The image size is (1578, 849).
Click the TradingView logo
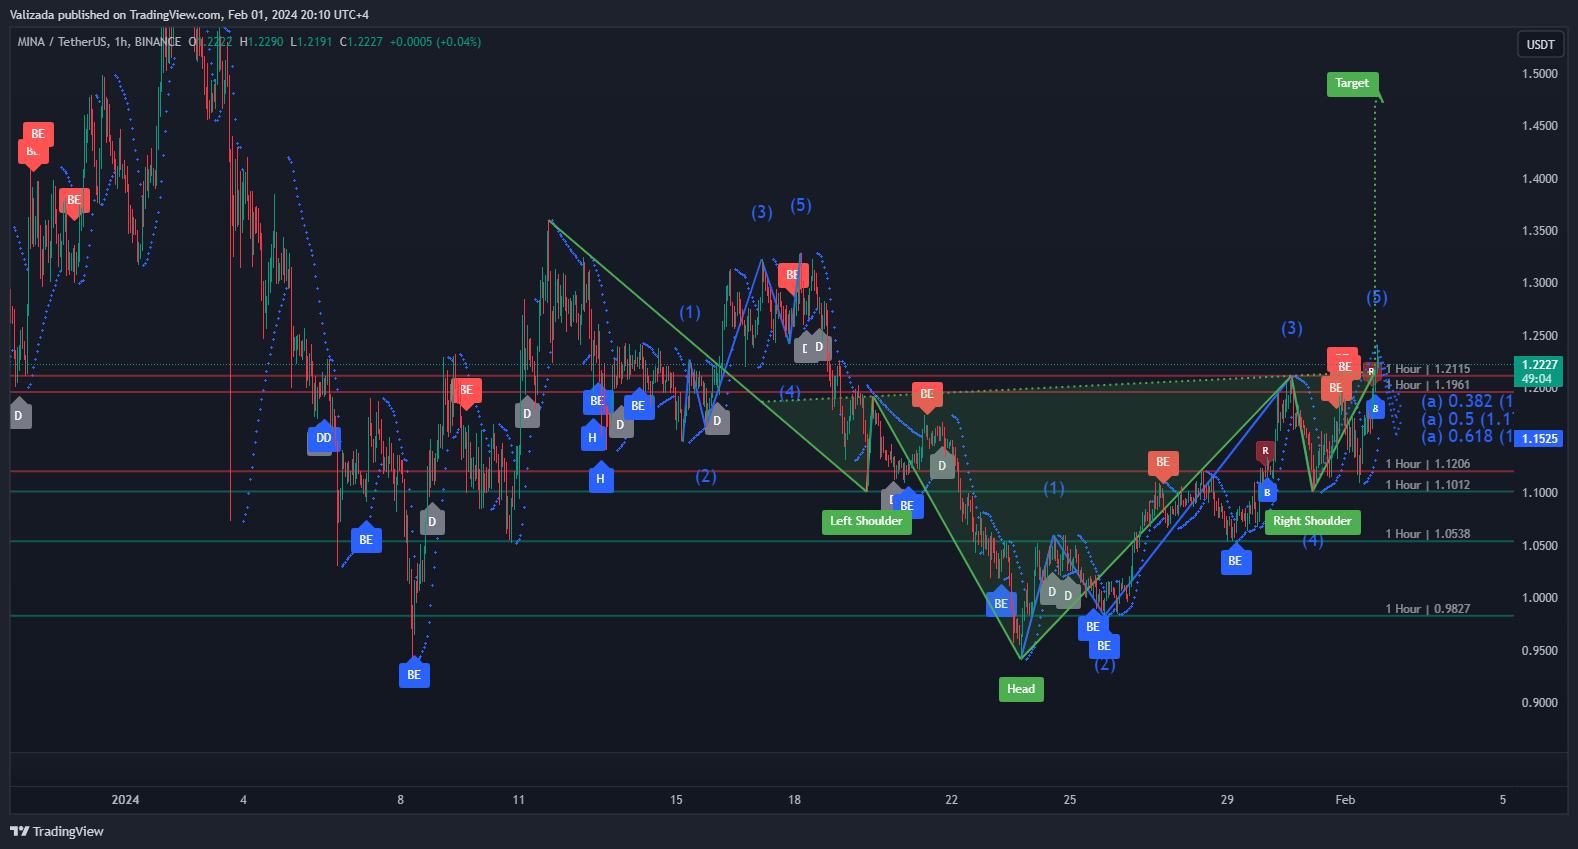point(57,831)
